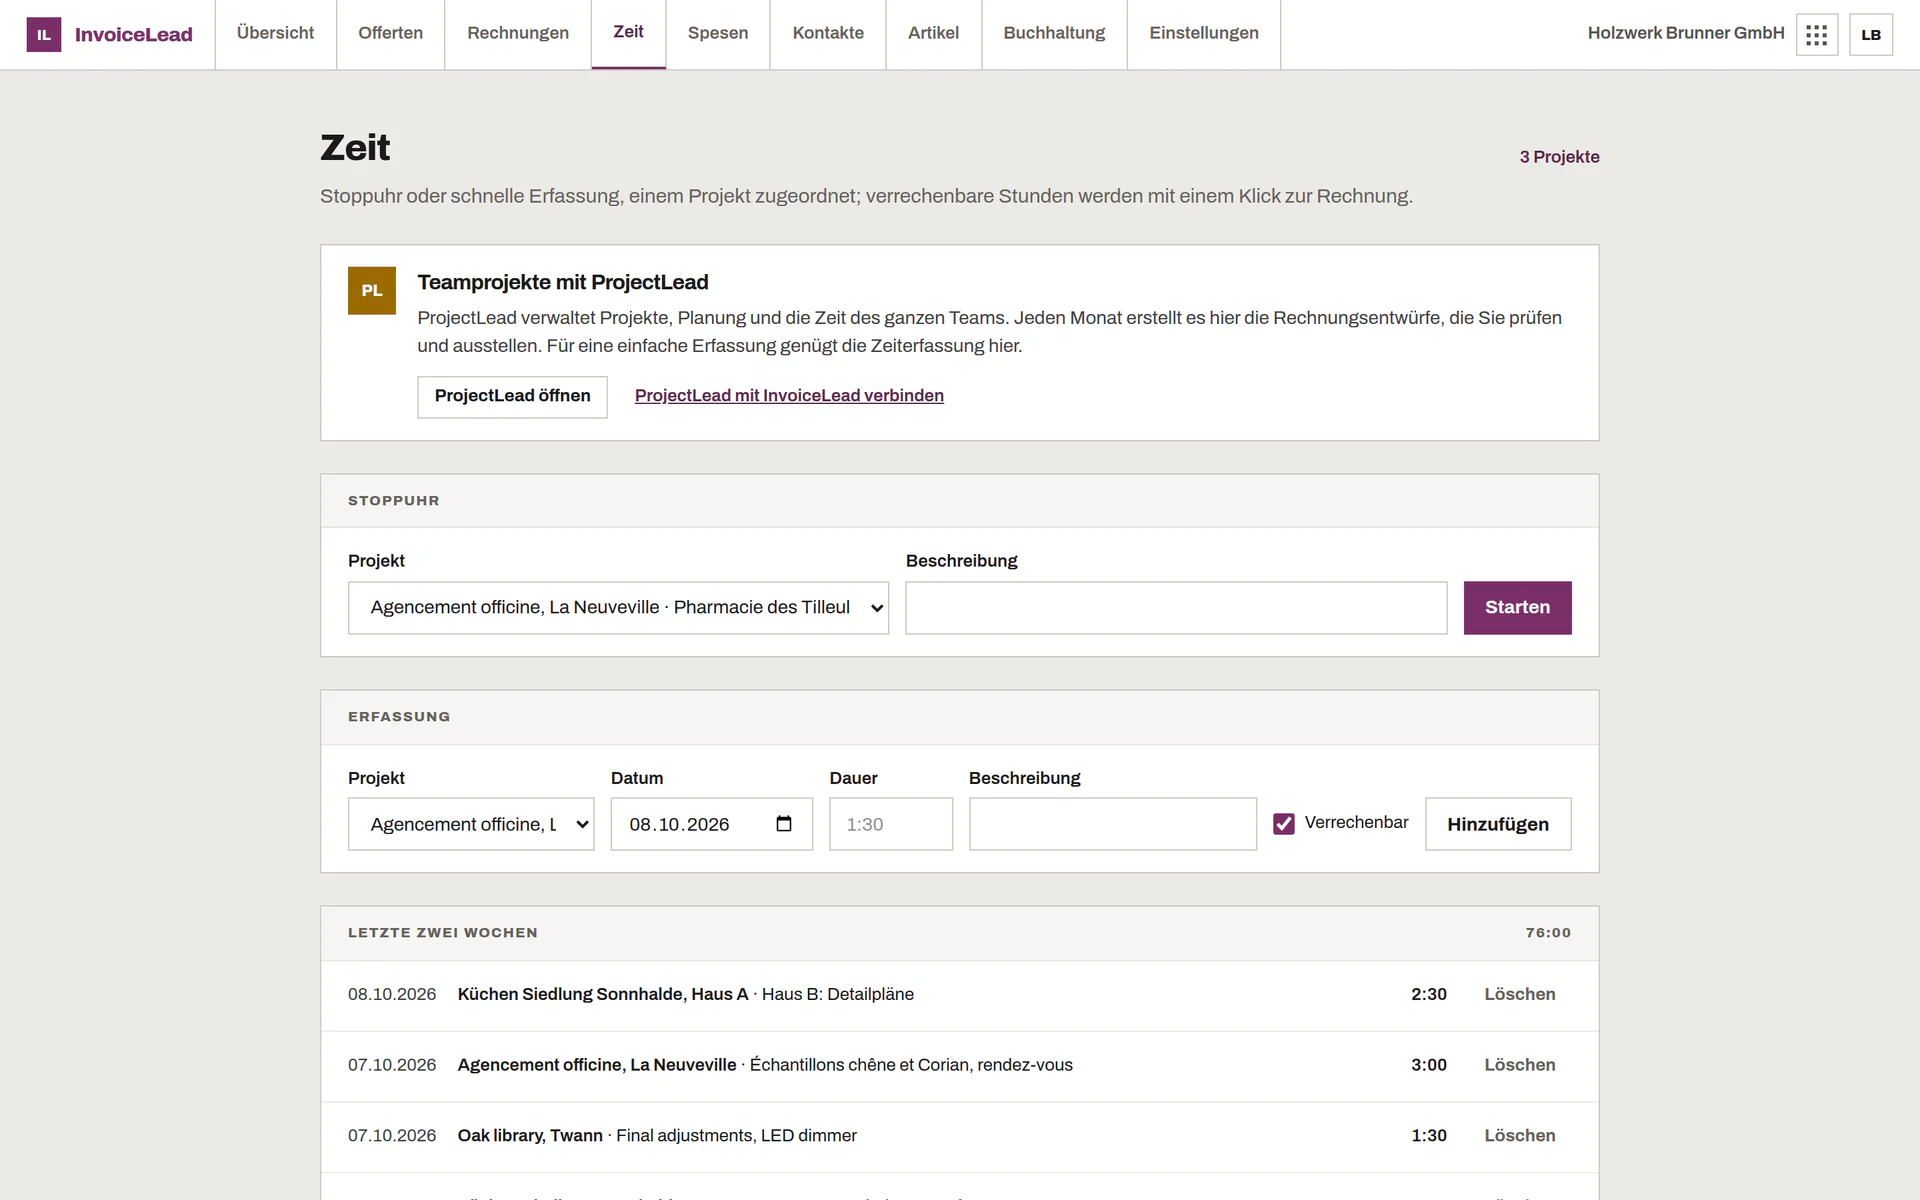Viewport: 1920px width, 1200px height.
Task: Toggle the Verrechenbar checkbox
Action: pos(1284,823)
